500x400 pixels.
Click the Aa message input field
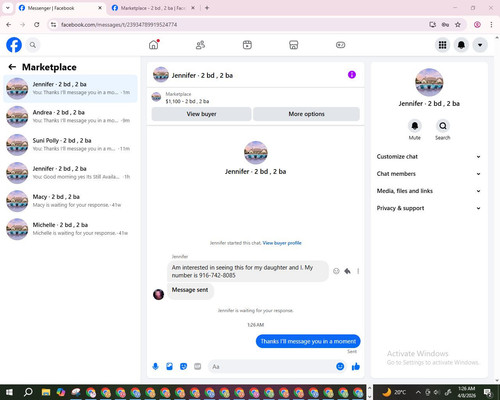272,367
